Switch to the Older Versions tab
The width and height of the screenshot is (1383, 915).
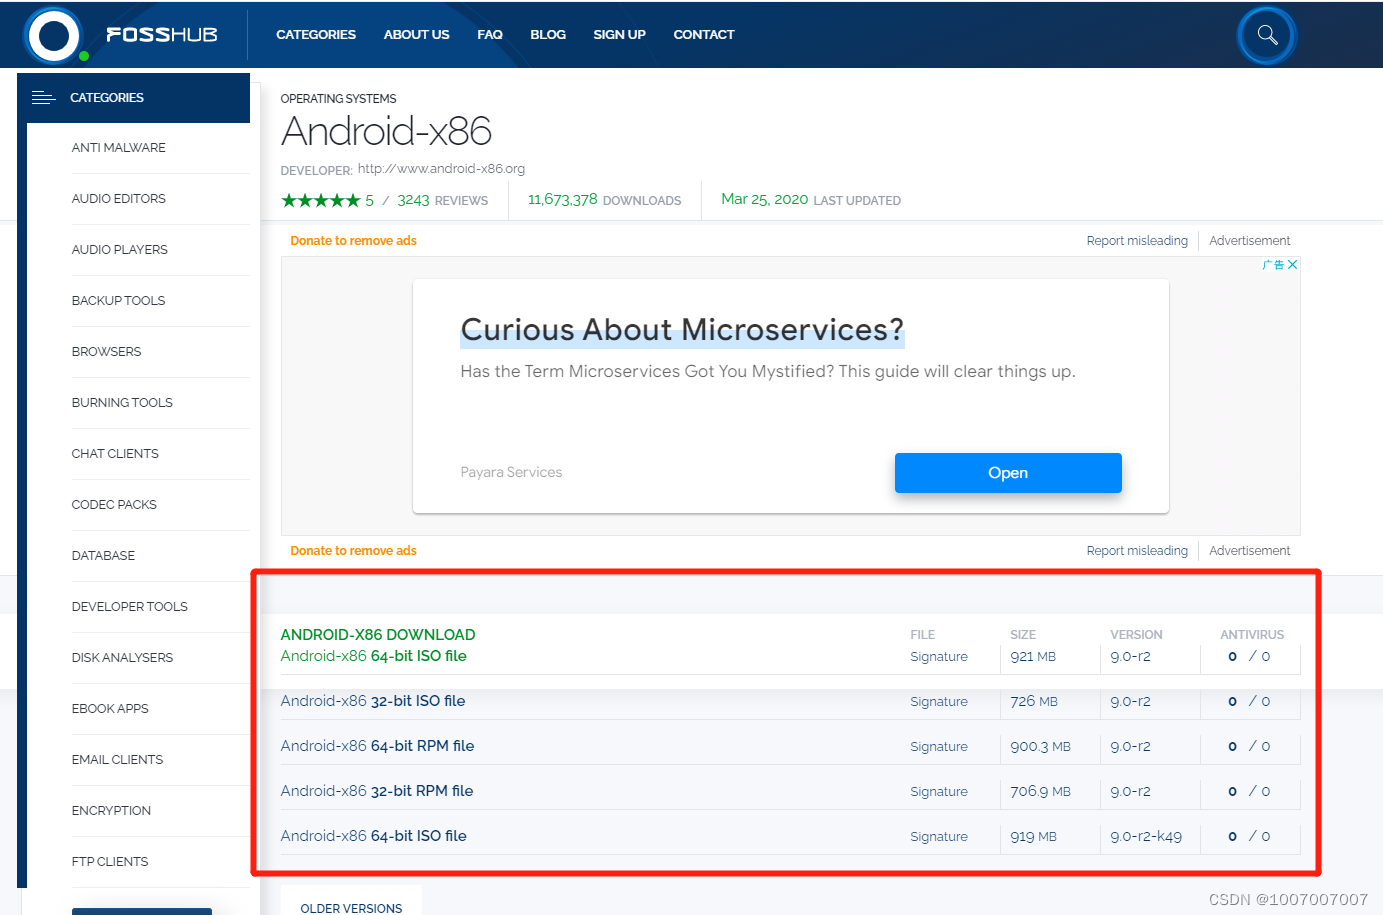click(351, 907)
